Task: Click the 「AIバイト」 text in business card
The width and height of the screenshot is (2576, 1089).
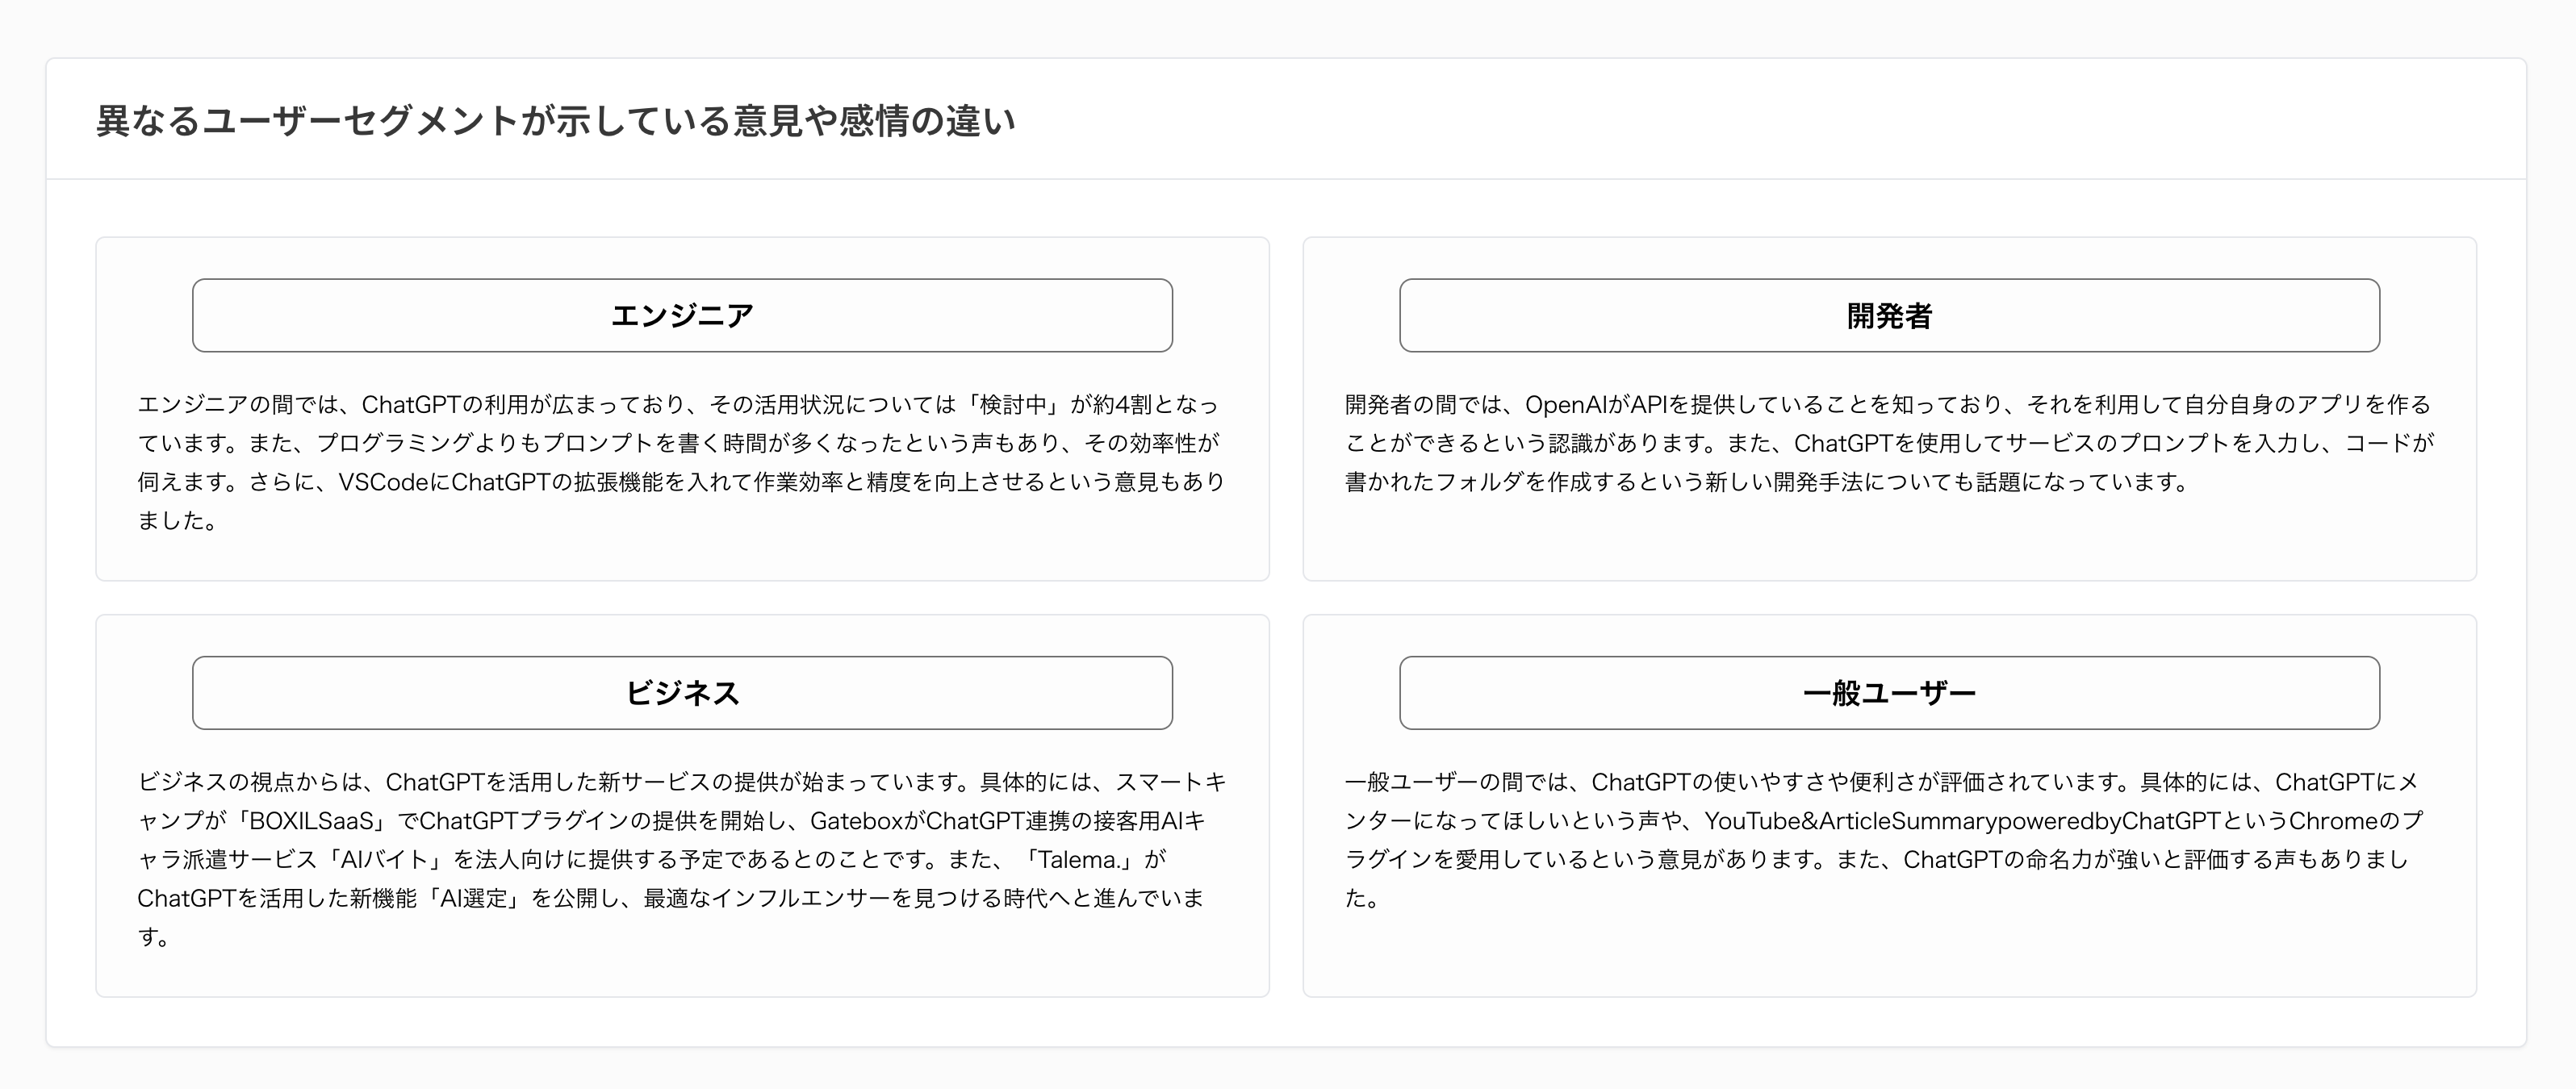Action: pyautogui.click(x=384, y=860)
